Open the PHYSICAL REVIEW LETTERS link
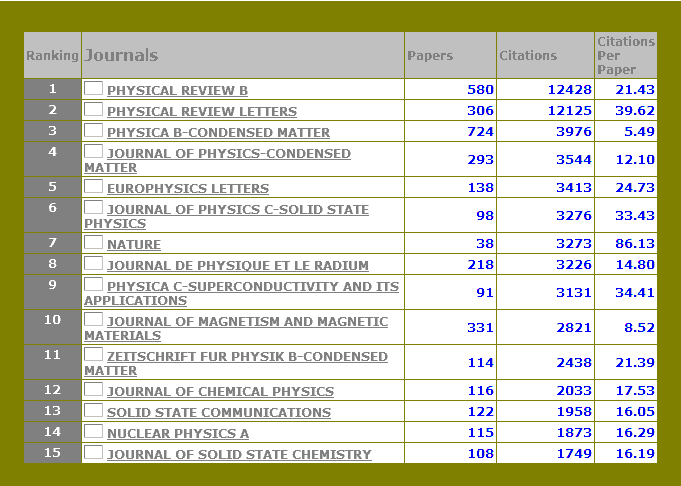681x486 pixels. pyautogui.click(x=202, y=111)
